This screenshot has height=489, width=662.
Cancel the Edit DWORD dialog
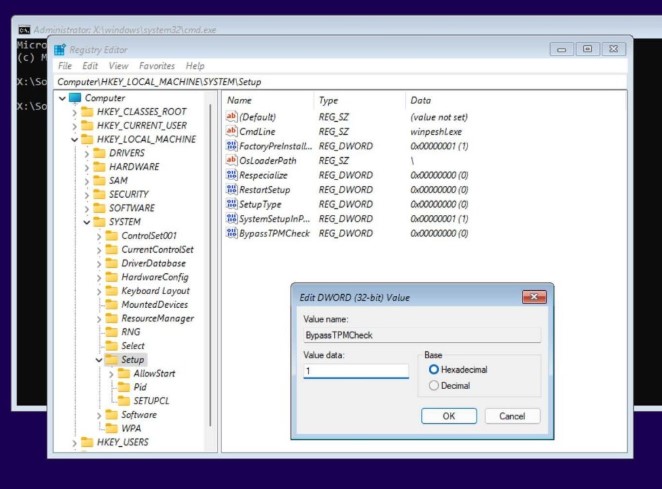pos(512,416)
